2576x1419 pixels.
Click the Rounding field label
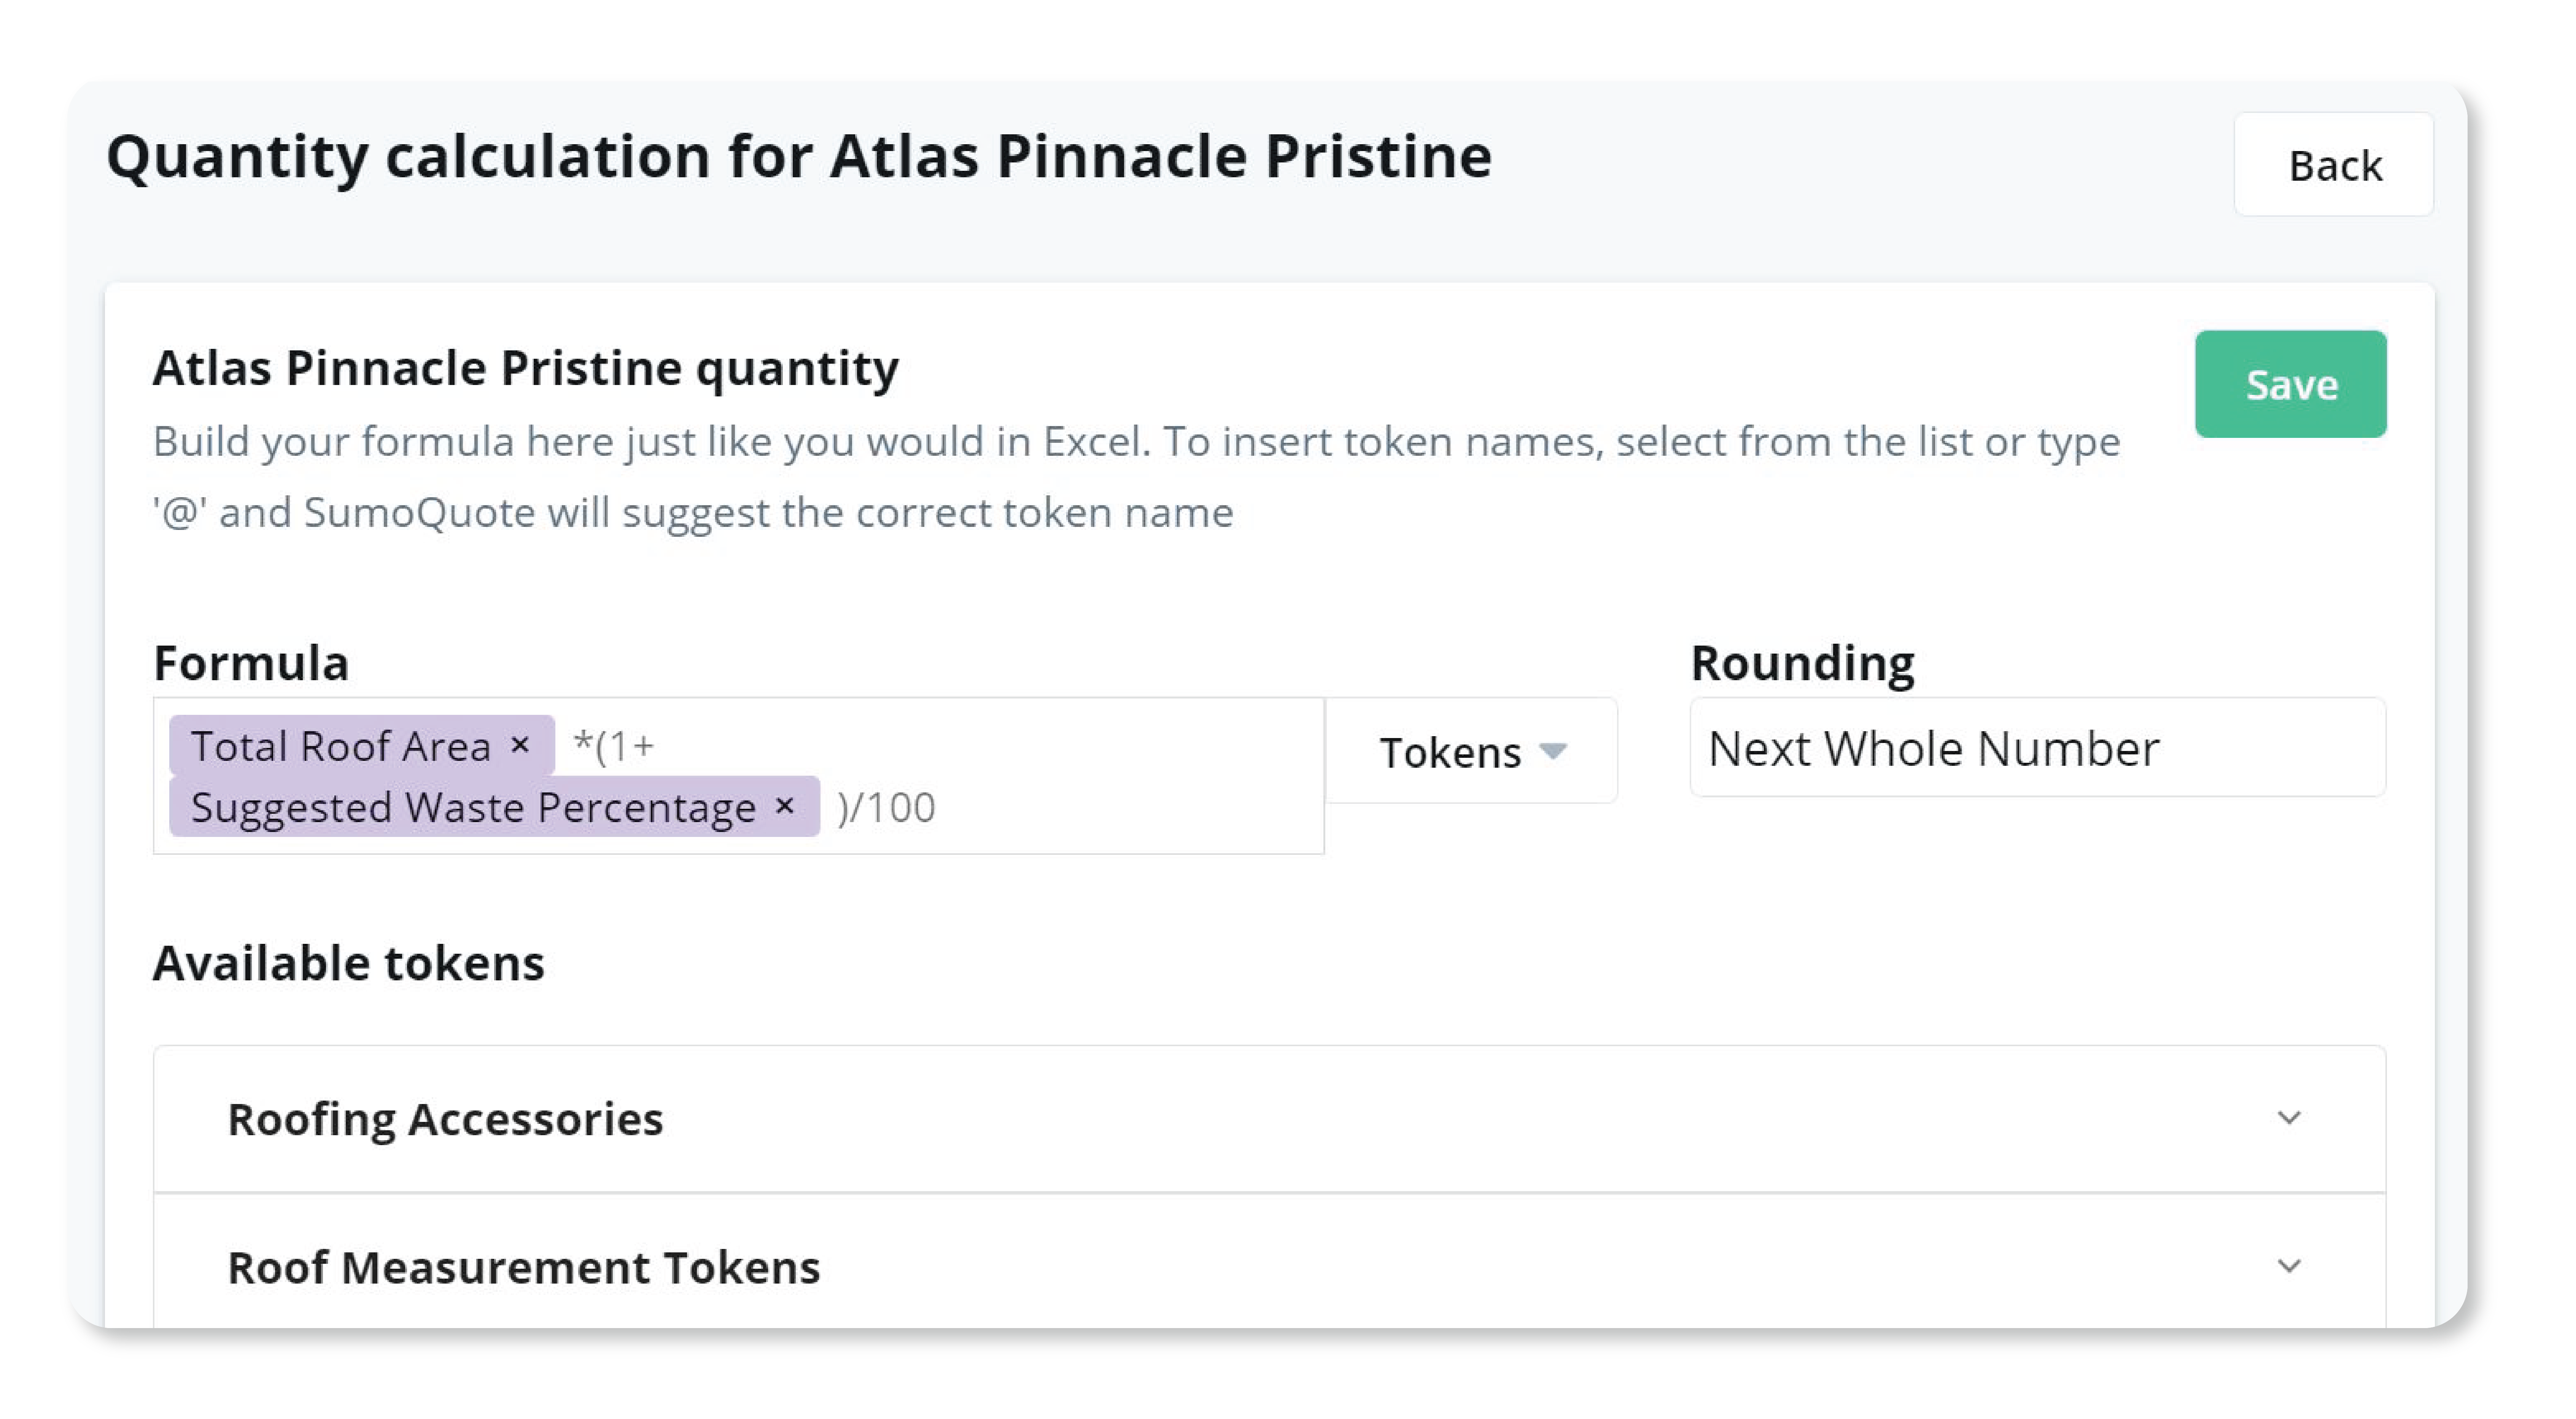click(x=1802, y=663)
